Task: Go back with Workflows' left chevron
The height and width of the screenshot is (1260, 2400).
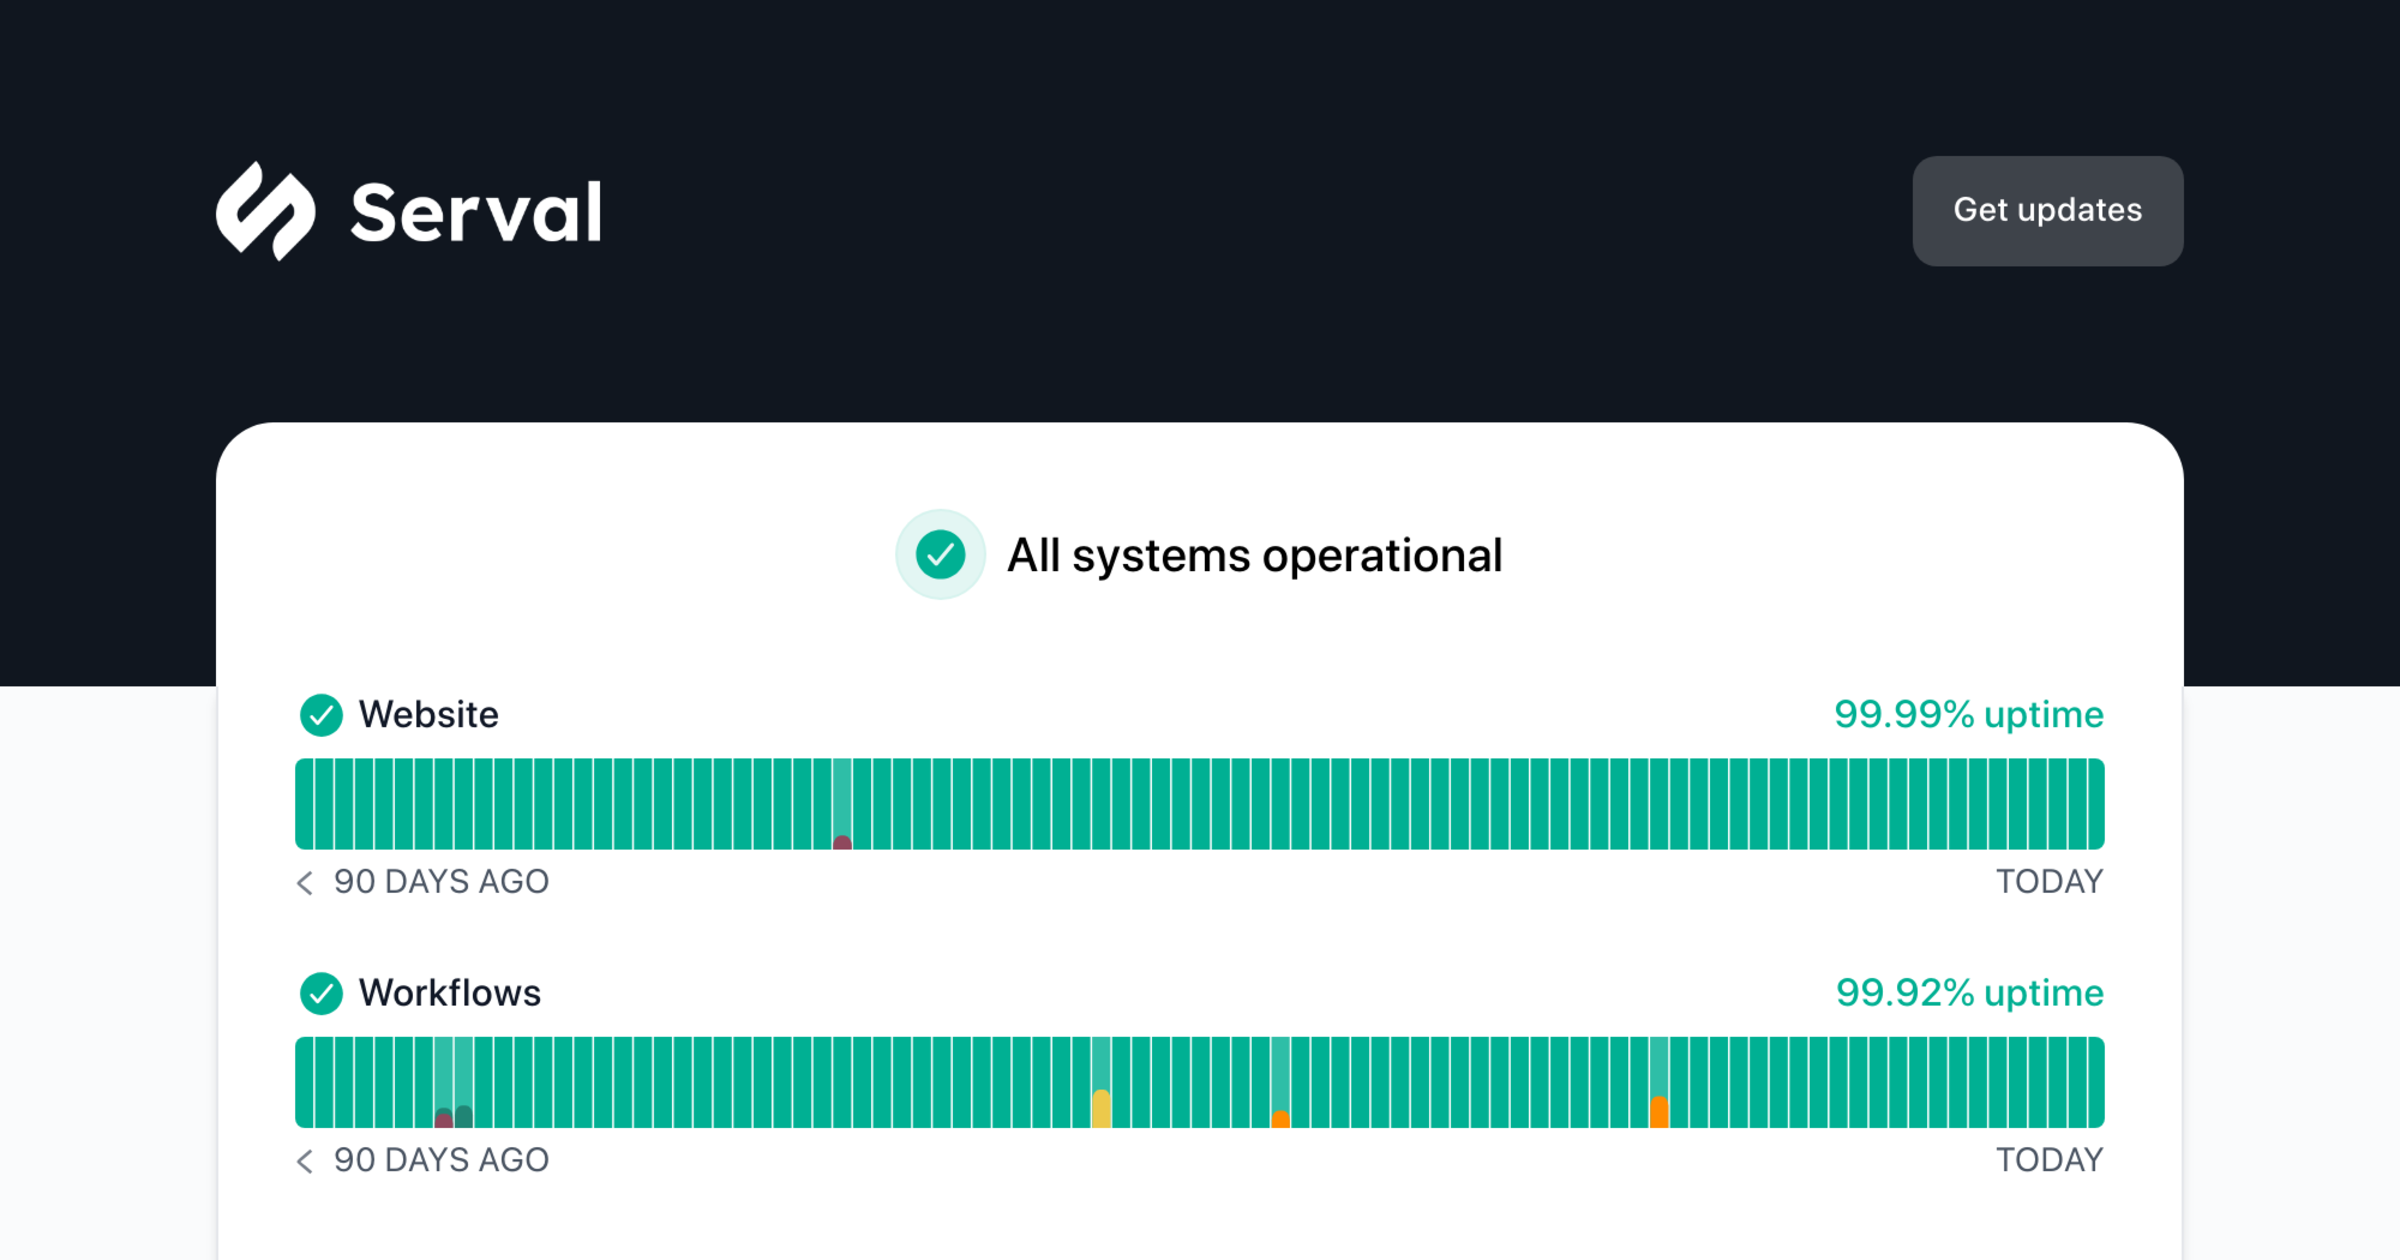Action: (305, 1160)
